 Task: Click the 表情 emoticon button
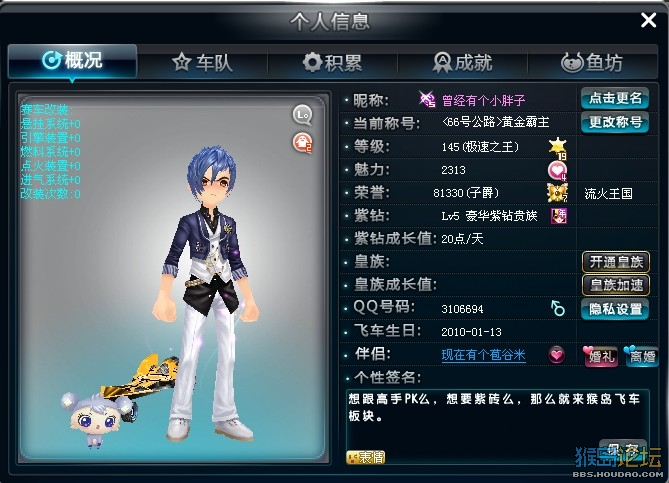click(366, 457)
